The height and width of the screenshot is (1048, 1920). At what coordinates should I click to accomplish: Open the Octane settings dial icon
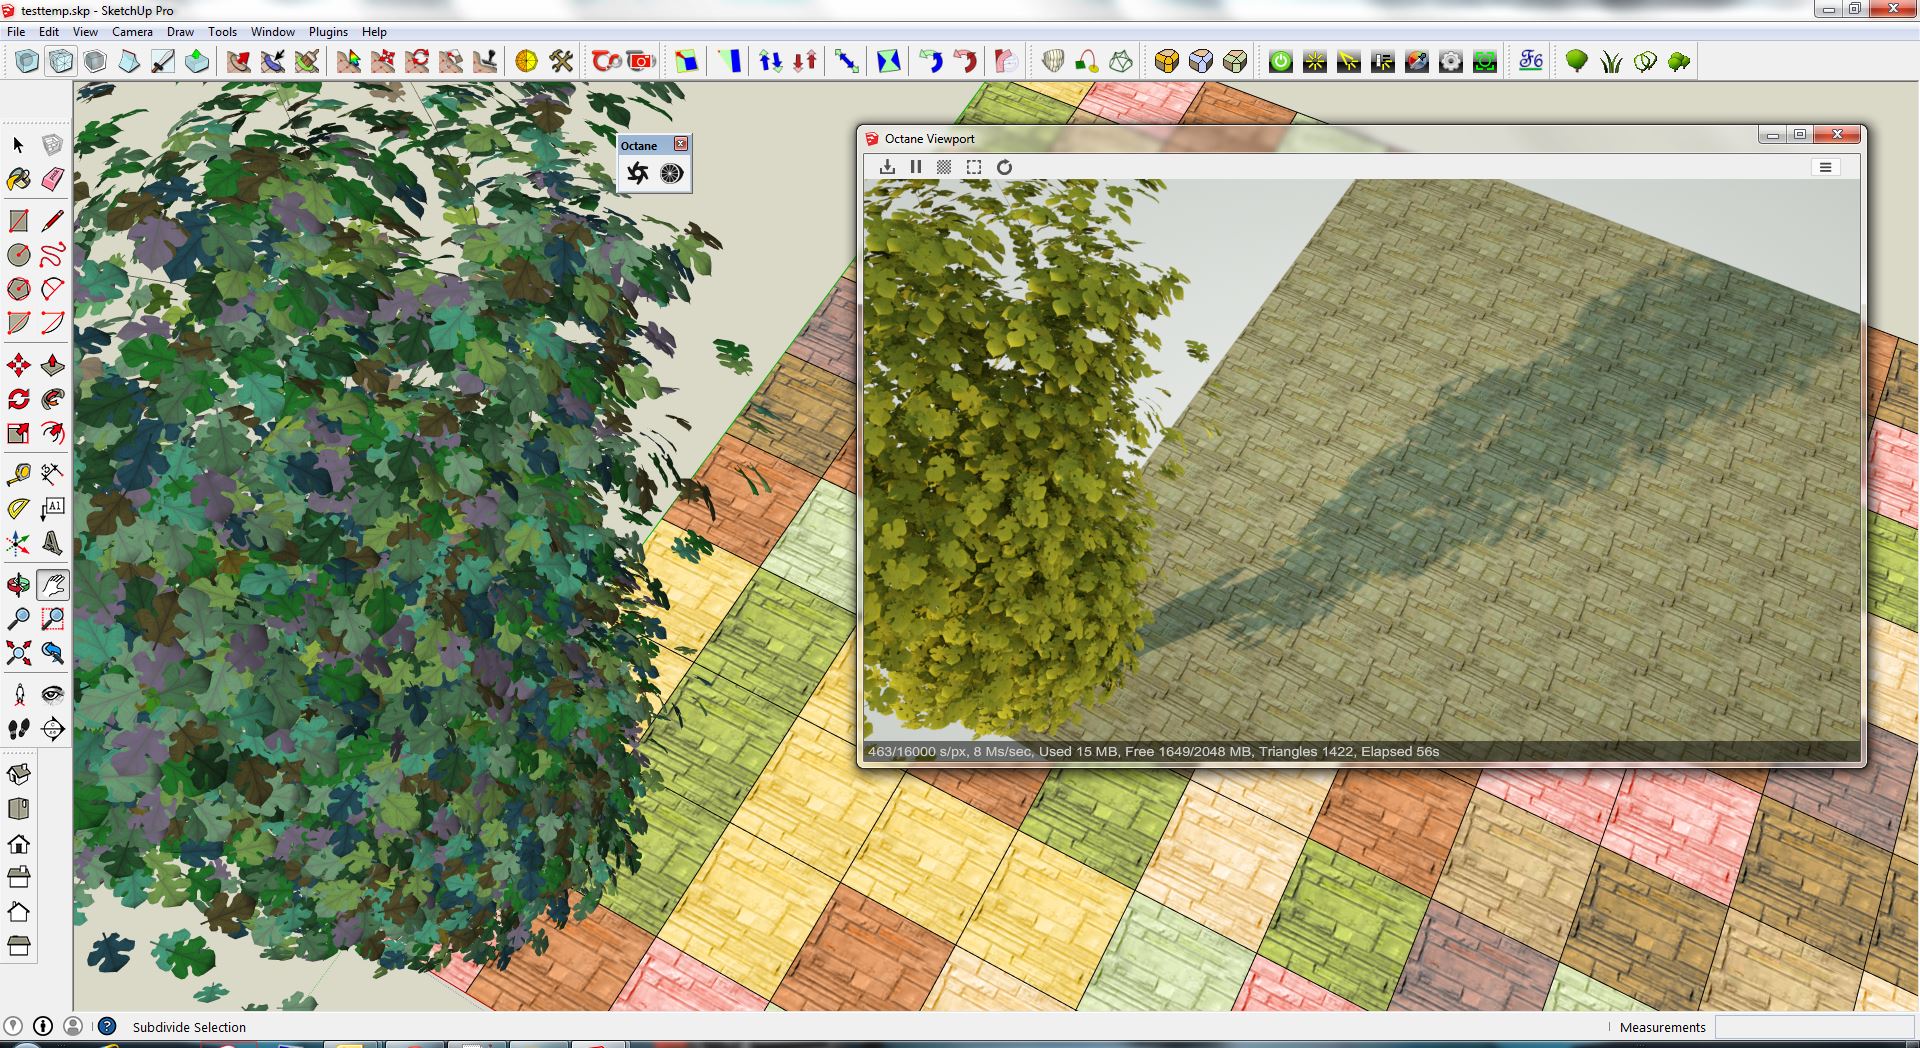[x=671, y=173]
